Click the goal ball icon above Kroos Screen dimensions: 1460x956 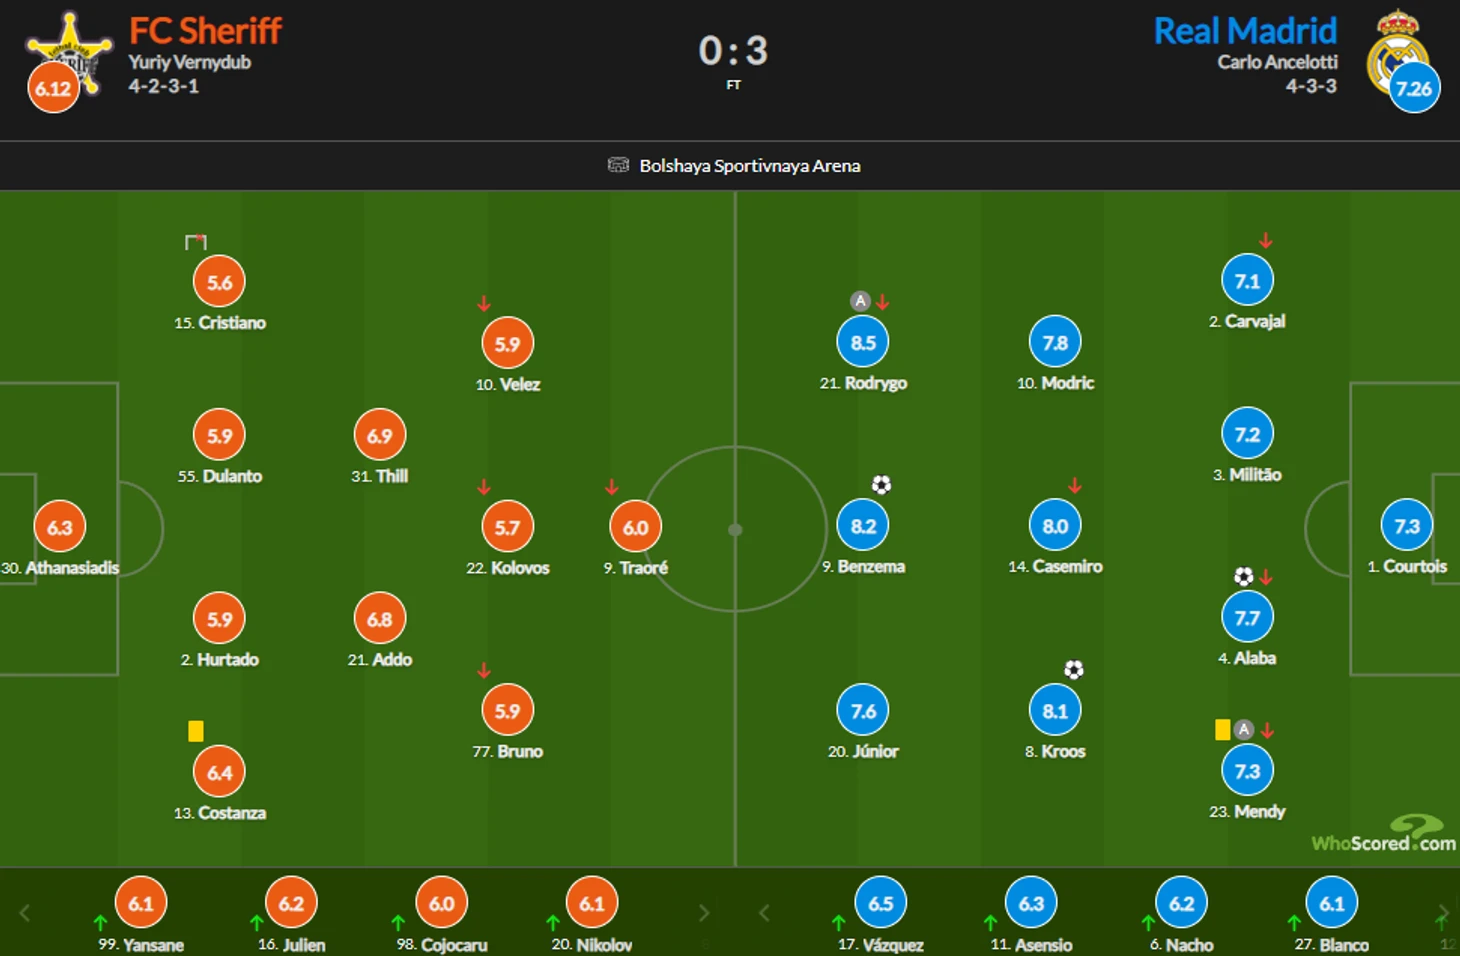[x=1073, y=669]
